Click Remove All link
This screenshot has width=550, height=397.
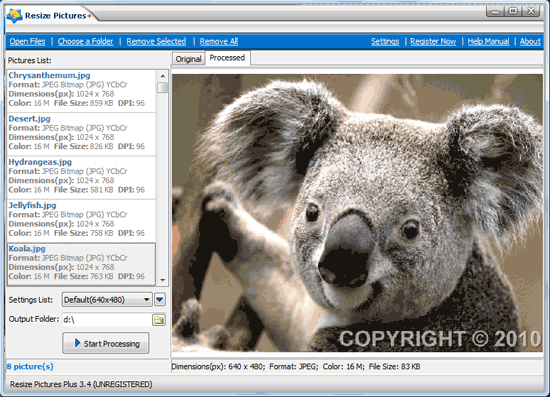219,41
